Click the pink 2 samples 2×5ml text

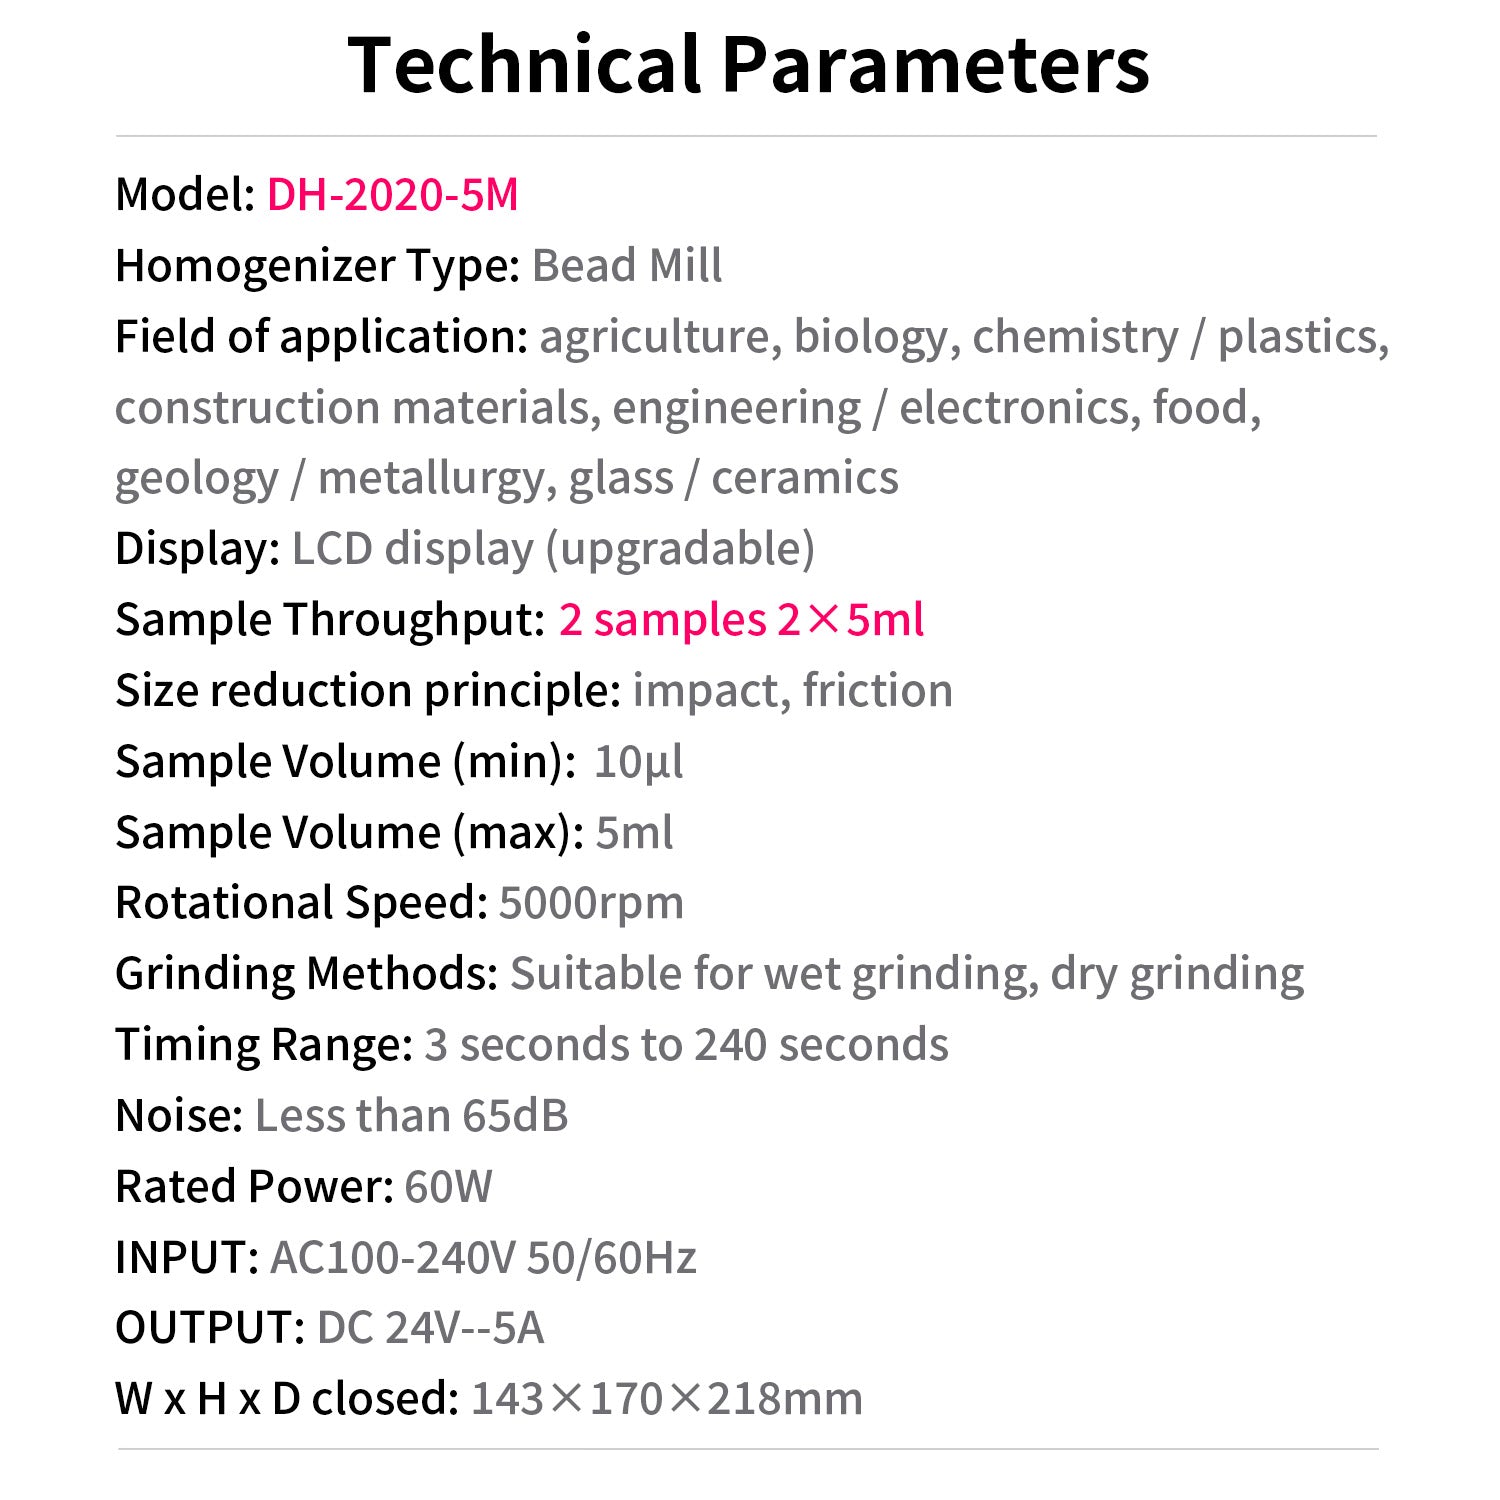(740, 620)
